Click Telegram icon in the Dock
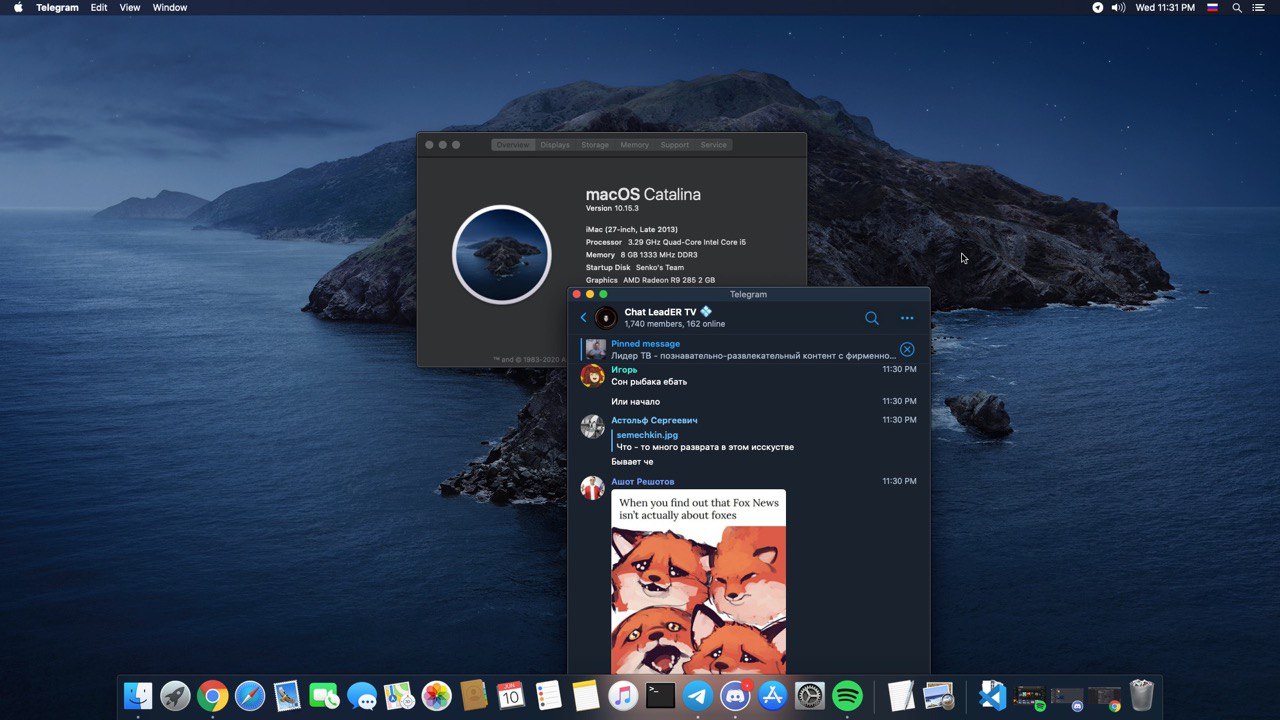 [x=698, y=695]
